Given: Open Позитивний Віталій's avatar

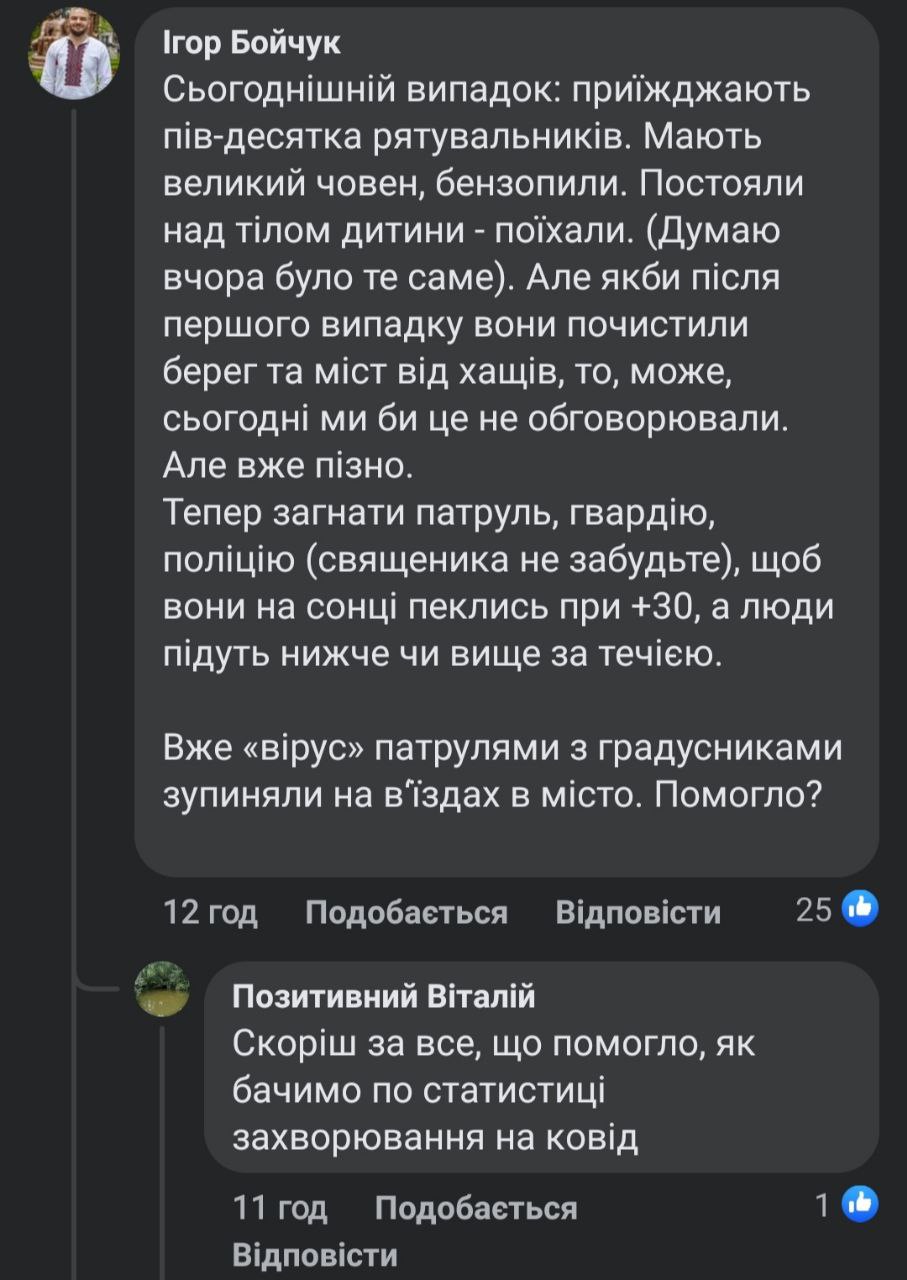Looking at the screenshot, I should click(x=162, y=989).
